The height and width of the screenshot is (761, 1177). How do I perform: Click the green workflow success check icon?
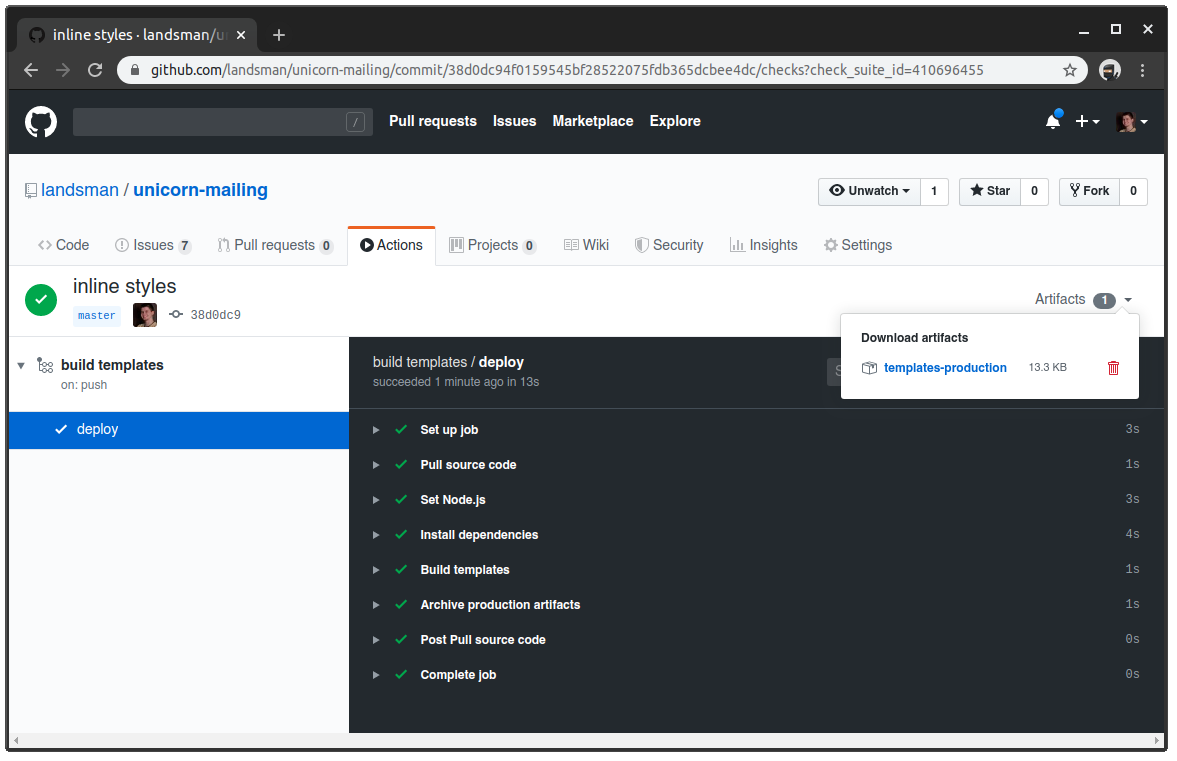[41, 300]
